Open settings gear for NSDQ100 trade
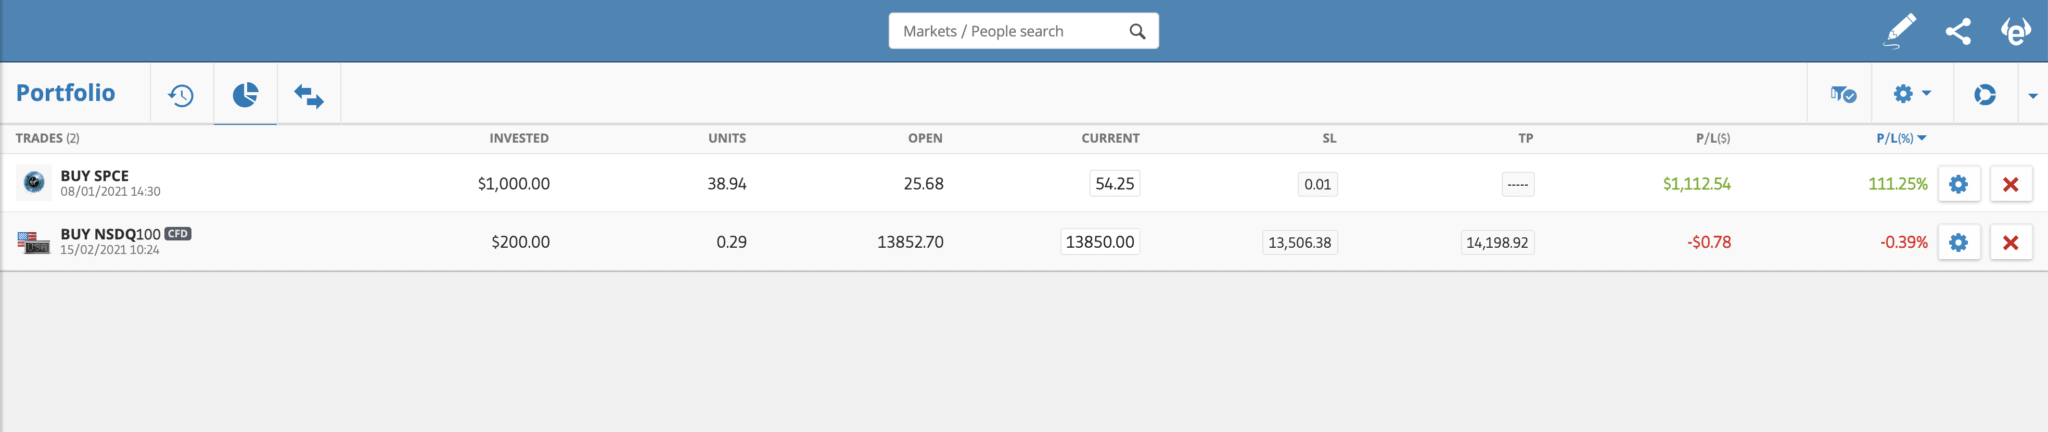2048x432 pixels. pos(1959,242)
